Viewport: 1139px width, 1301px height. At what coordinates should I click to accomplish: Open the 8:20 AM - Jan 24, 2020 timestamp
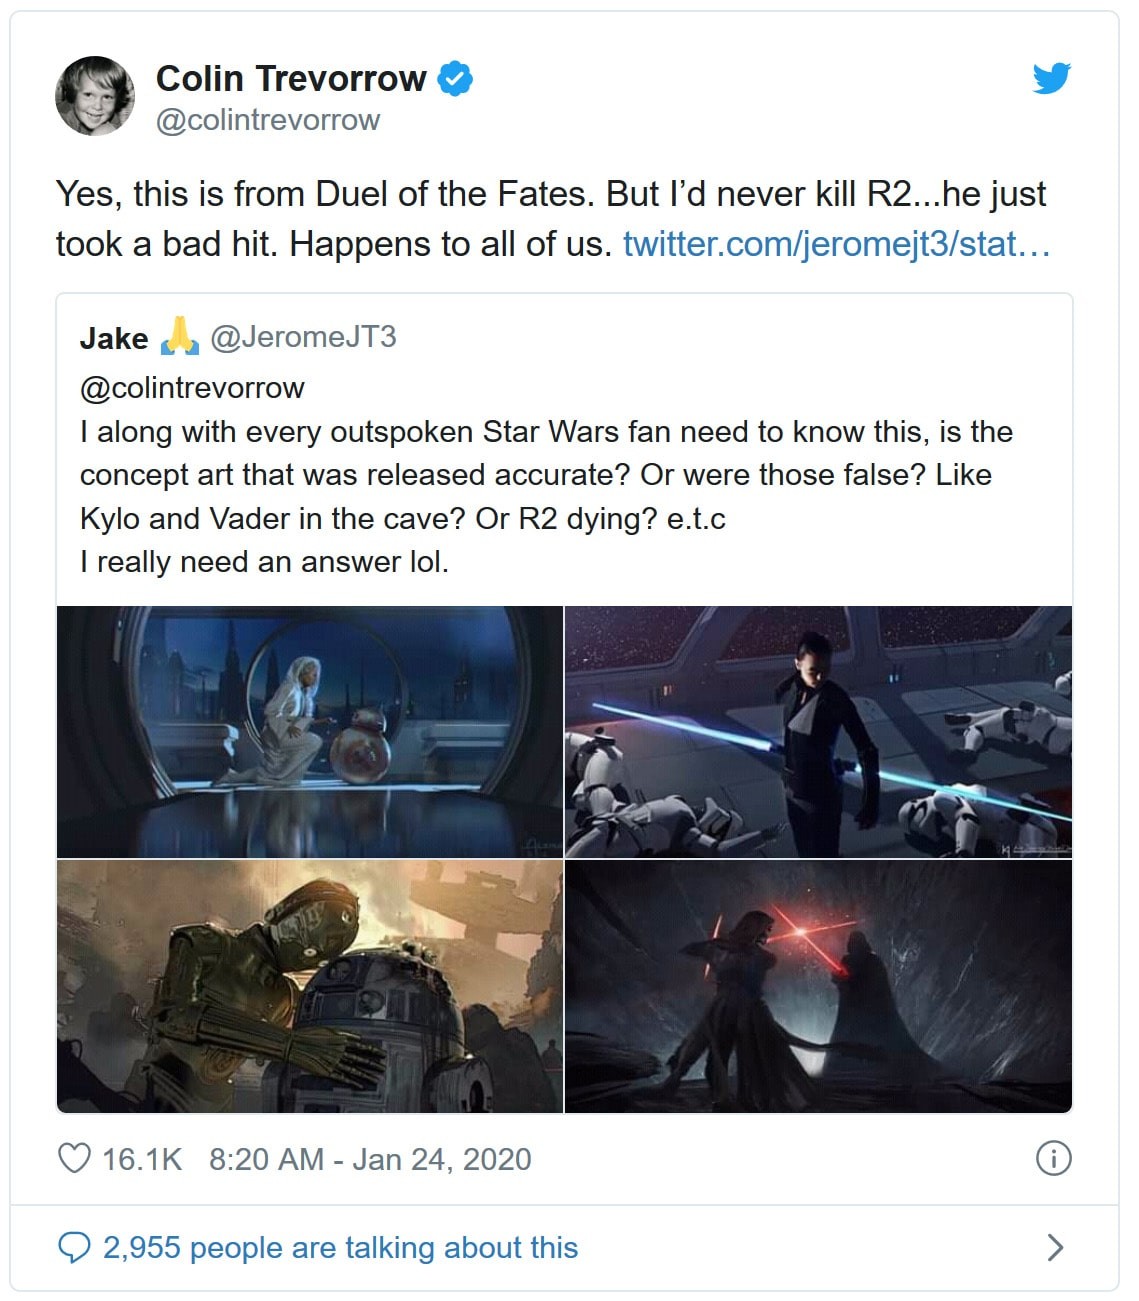370,1159
